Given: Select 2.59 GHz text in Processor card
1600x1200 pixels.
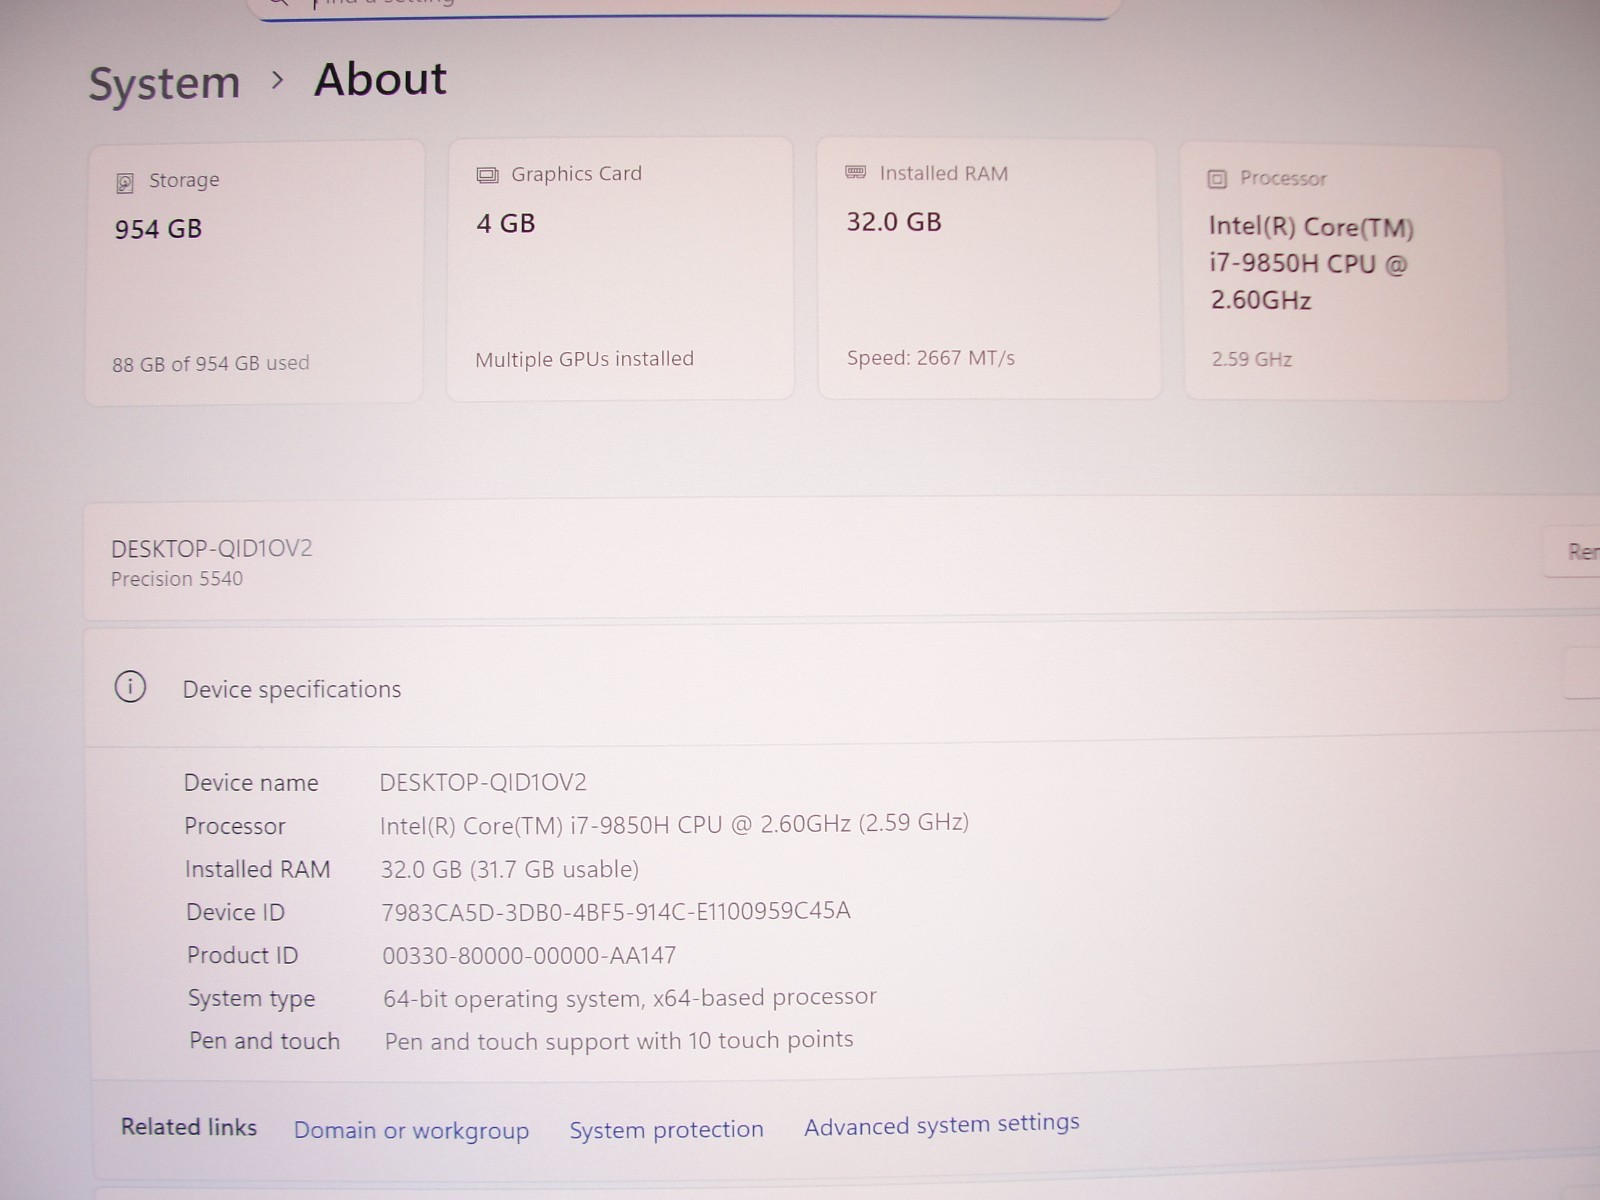Looking at the screenshot, I should 1252,359.
